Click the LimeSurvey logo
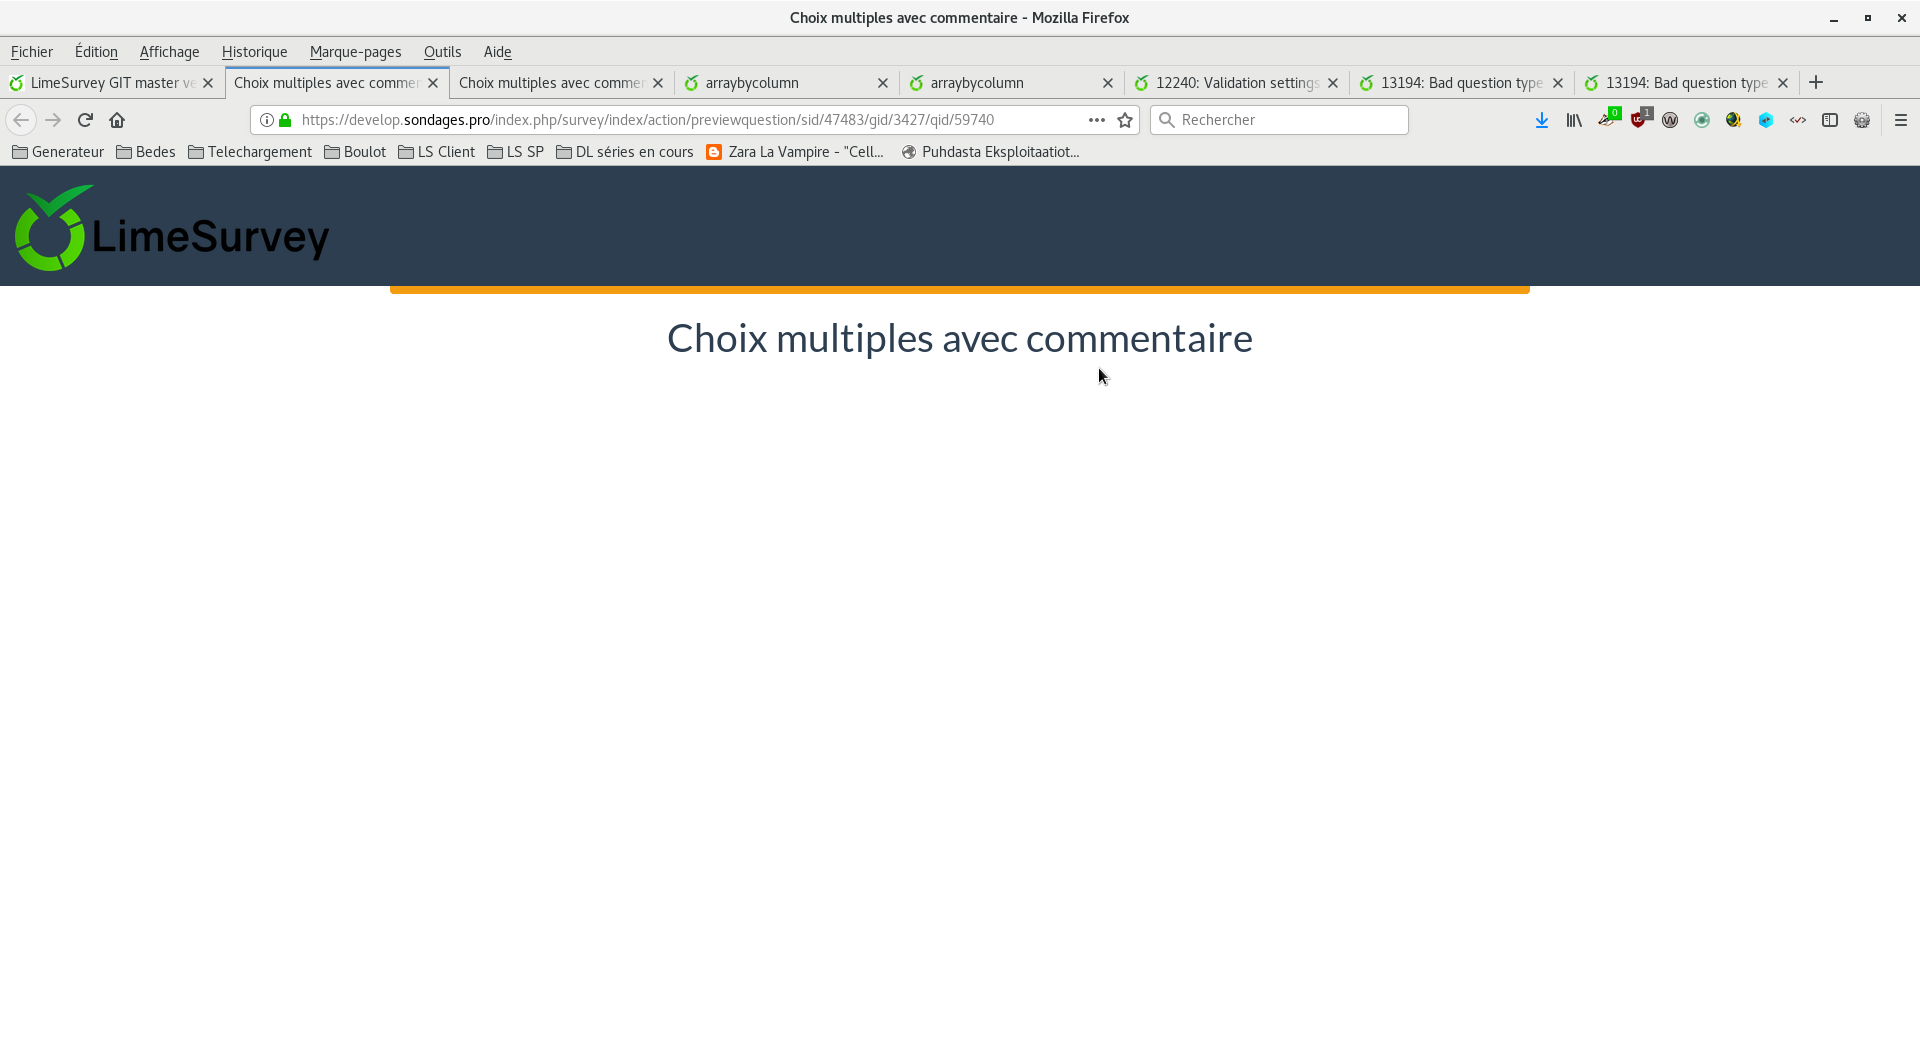 (172, 228)
